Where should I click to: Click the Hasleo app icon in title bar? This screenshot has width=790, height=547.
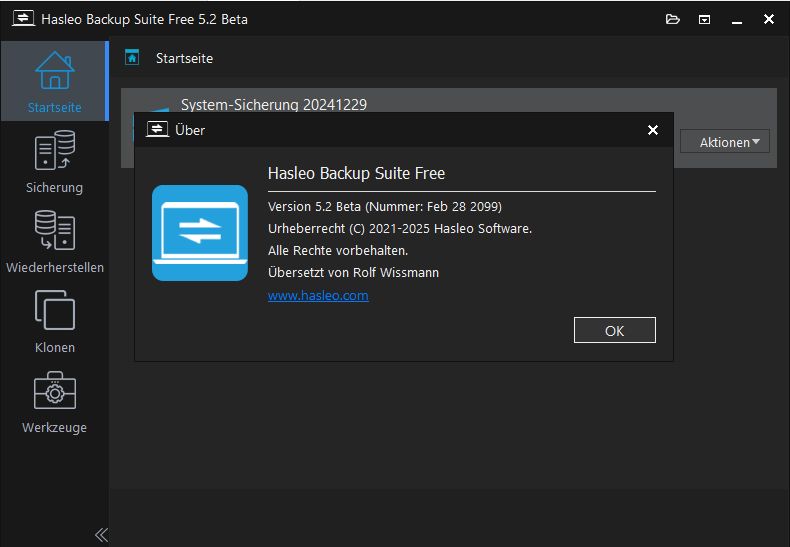point(23,19)
